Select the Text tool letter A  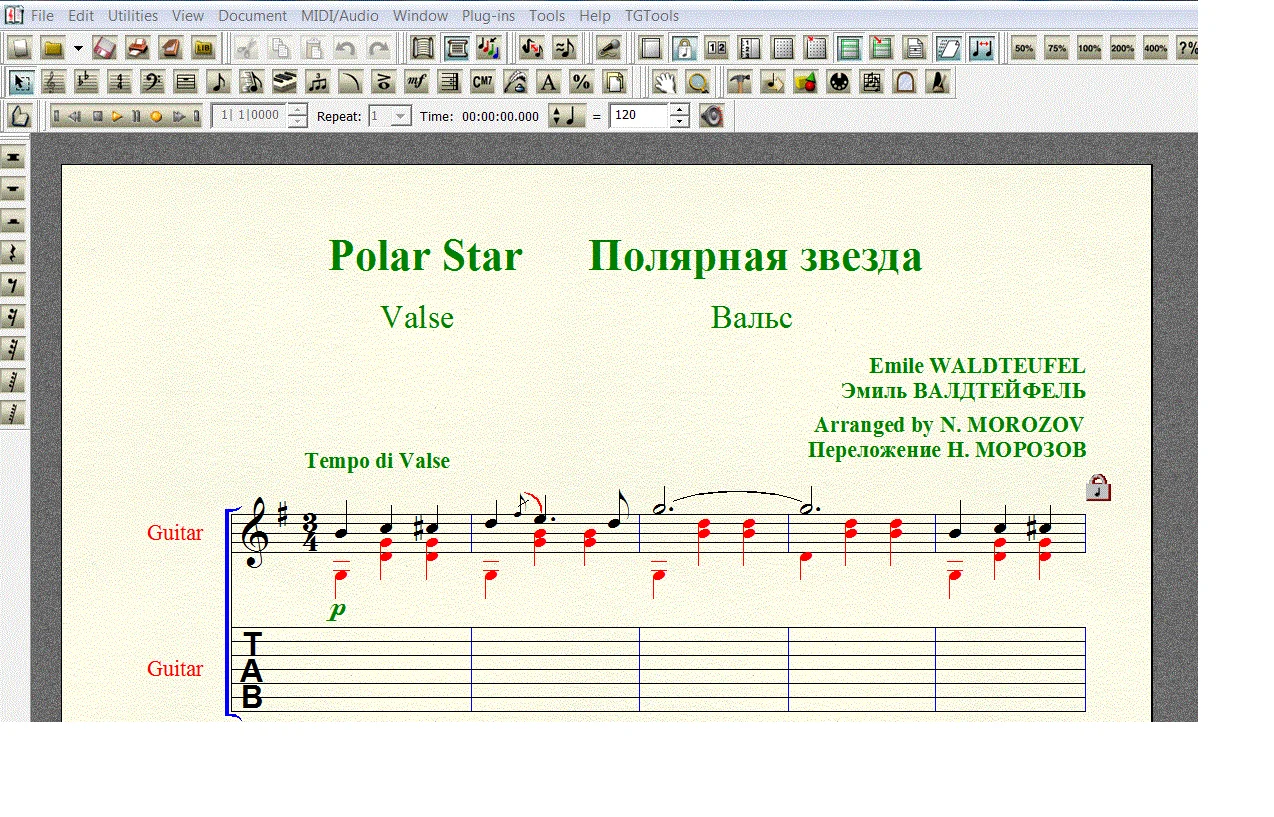[548, 81]
